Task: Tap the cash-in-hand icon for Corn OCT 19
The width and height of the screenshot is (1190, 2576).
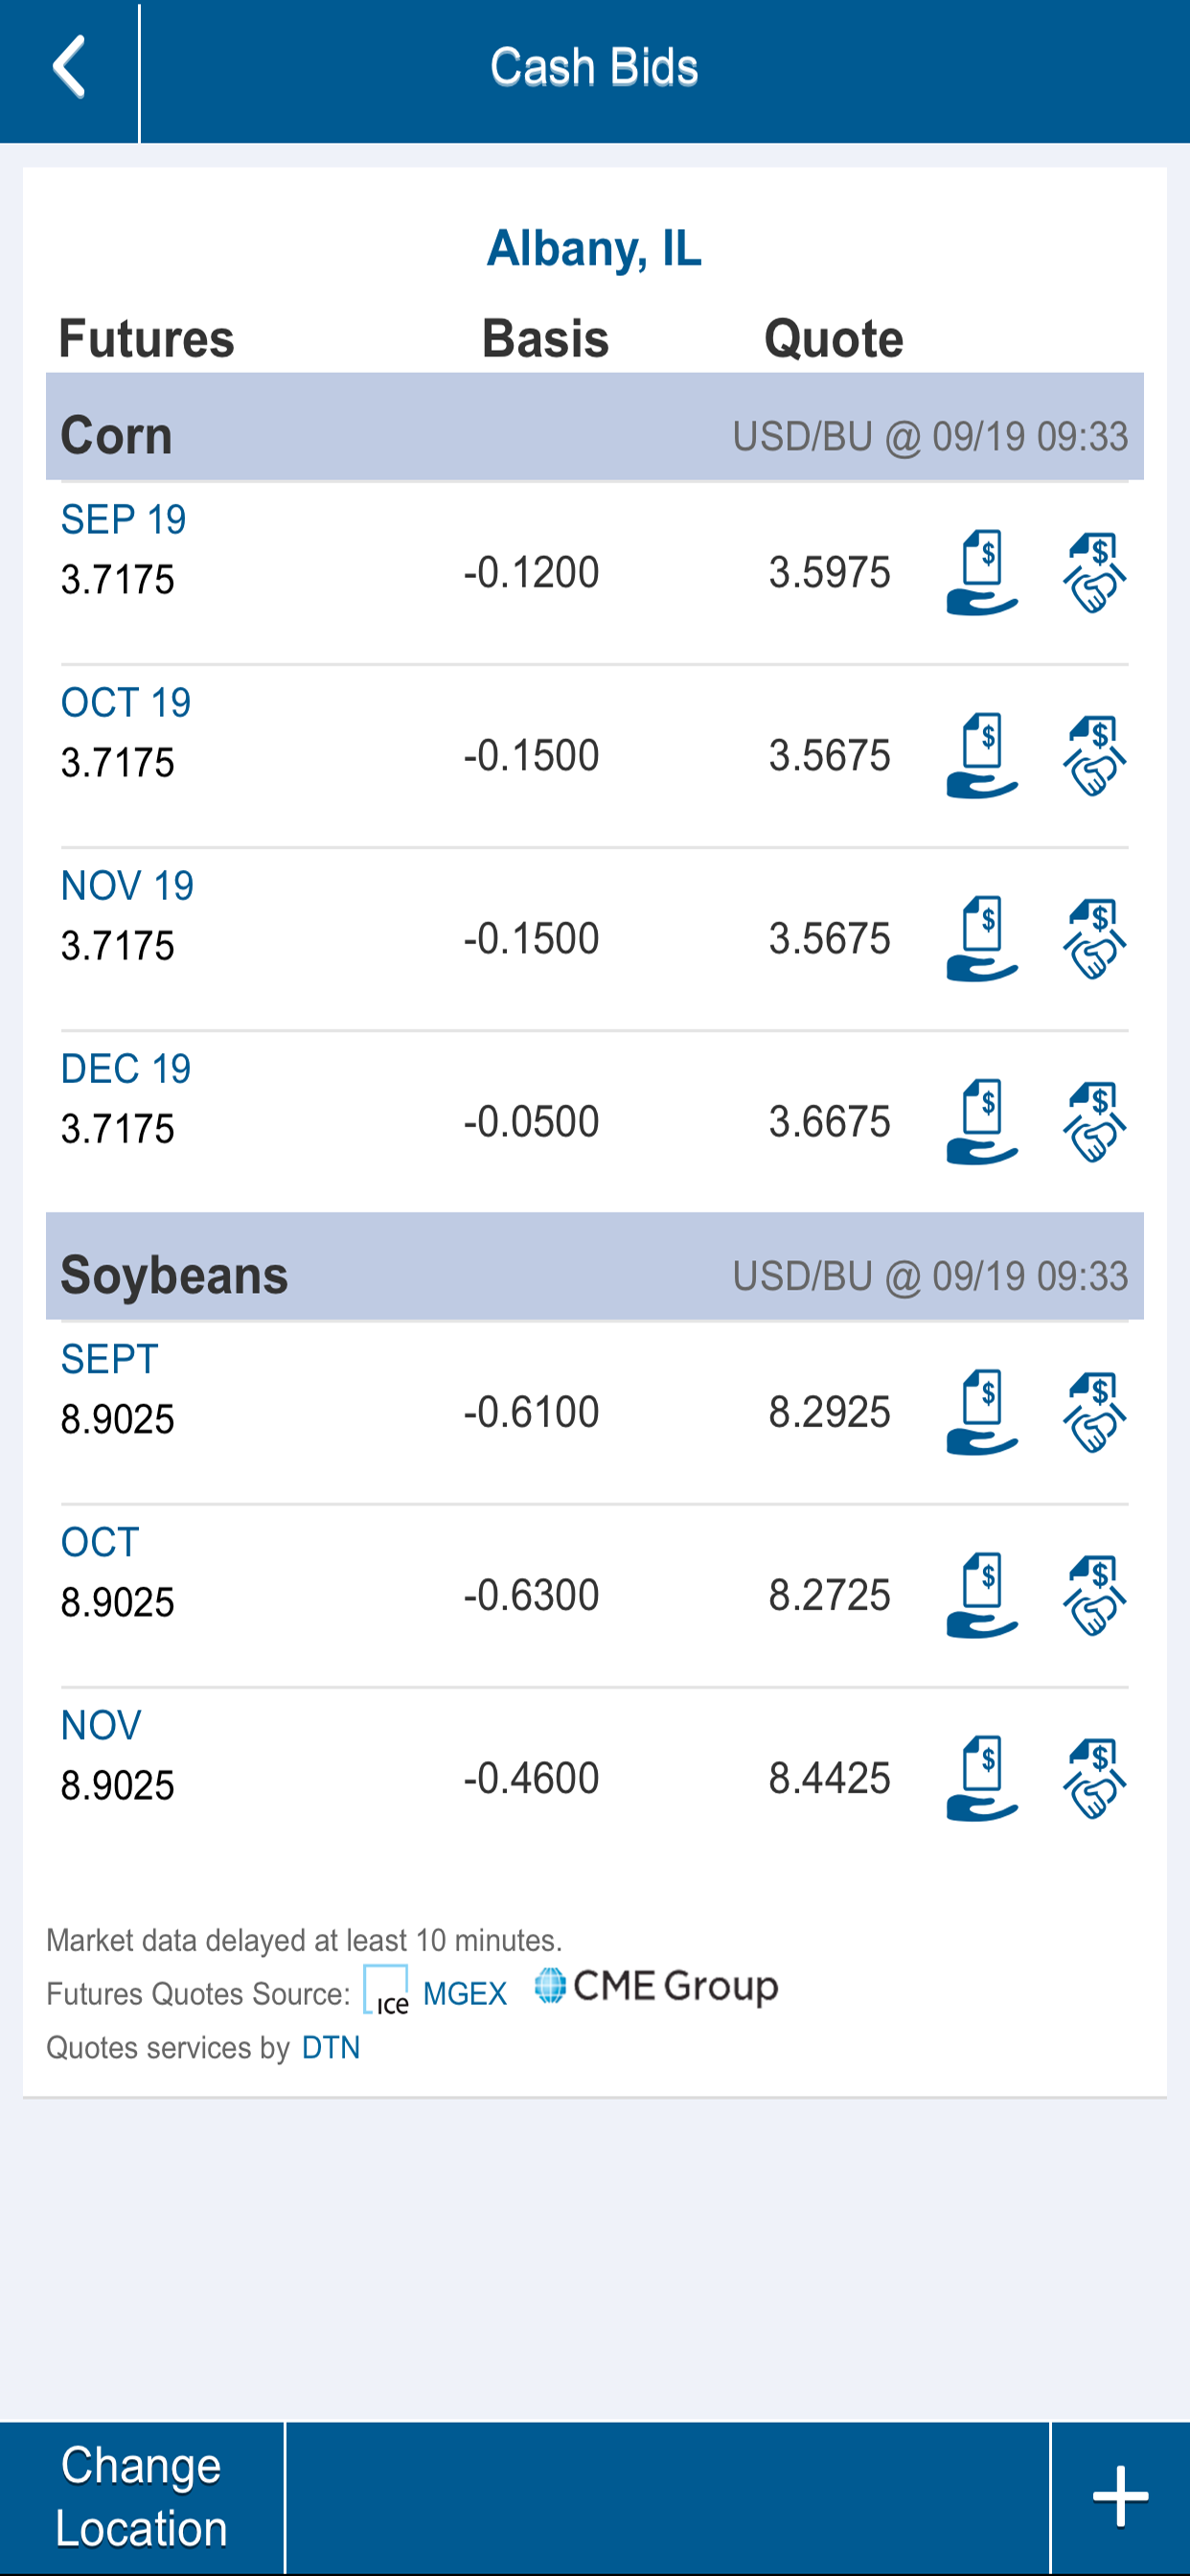Action: click(982, 755)
